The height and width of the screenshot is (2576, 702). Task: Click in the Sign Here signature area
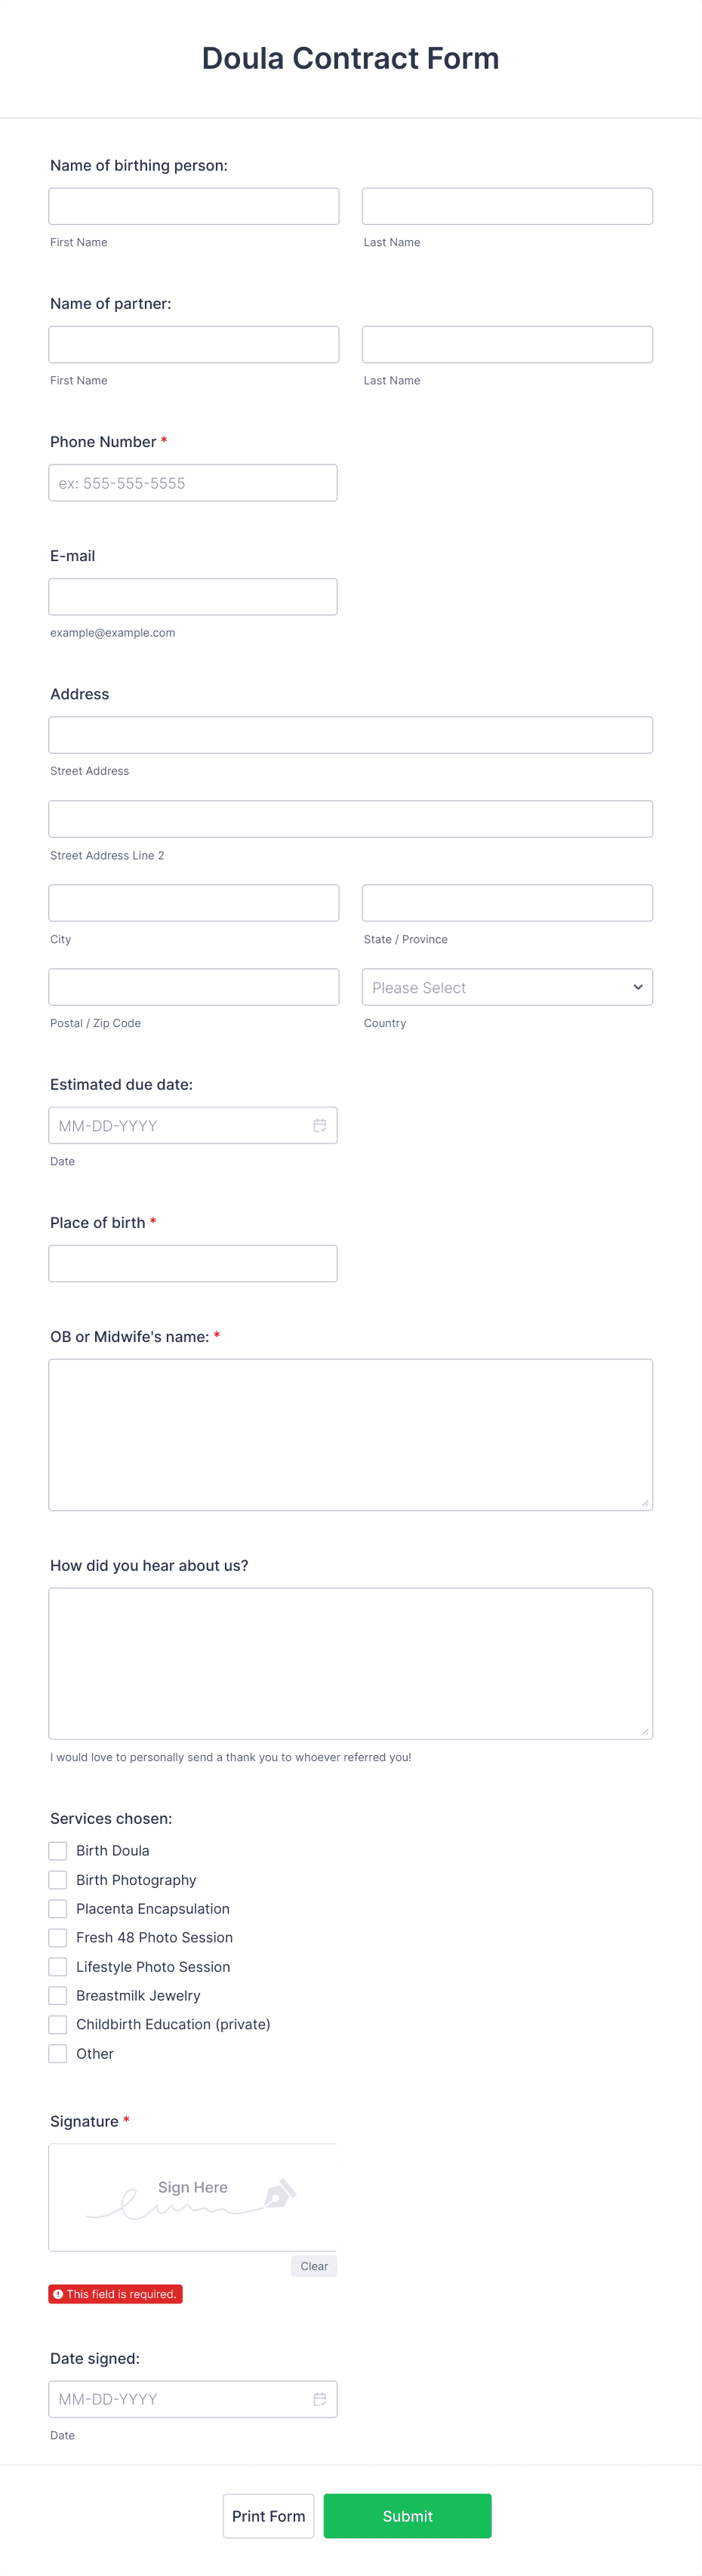[x=193, y=2197]
